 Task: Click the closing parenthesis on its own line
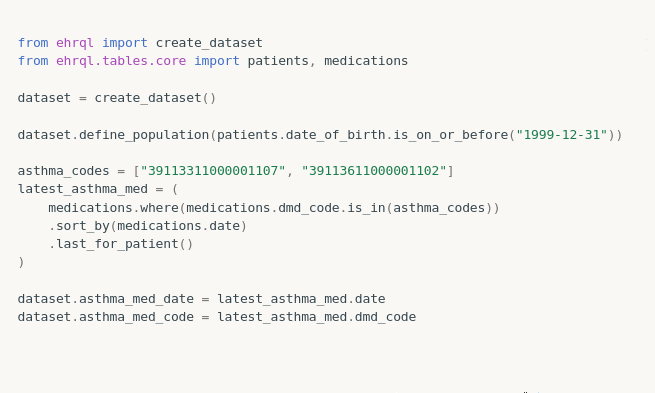tap(21, 262)
